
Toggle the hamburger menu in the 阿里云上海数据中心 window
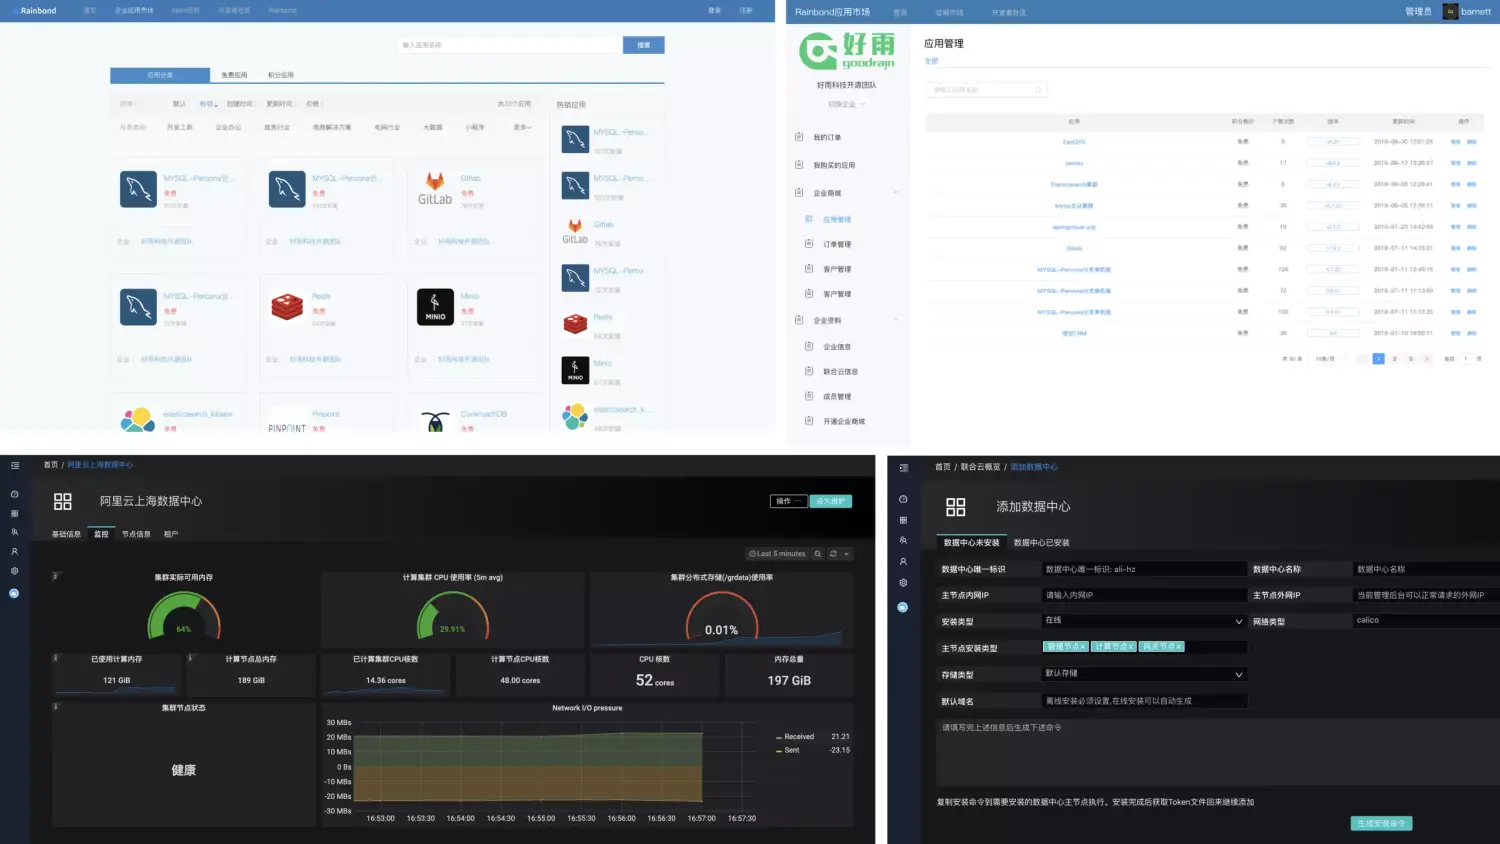coord(15,465)
